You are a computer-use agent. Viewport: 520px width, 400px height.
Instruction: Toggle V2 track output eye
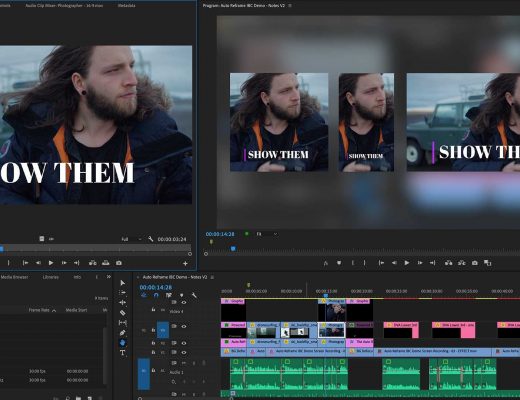click(184, 343)
